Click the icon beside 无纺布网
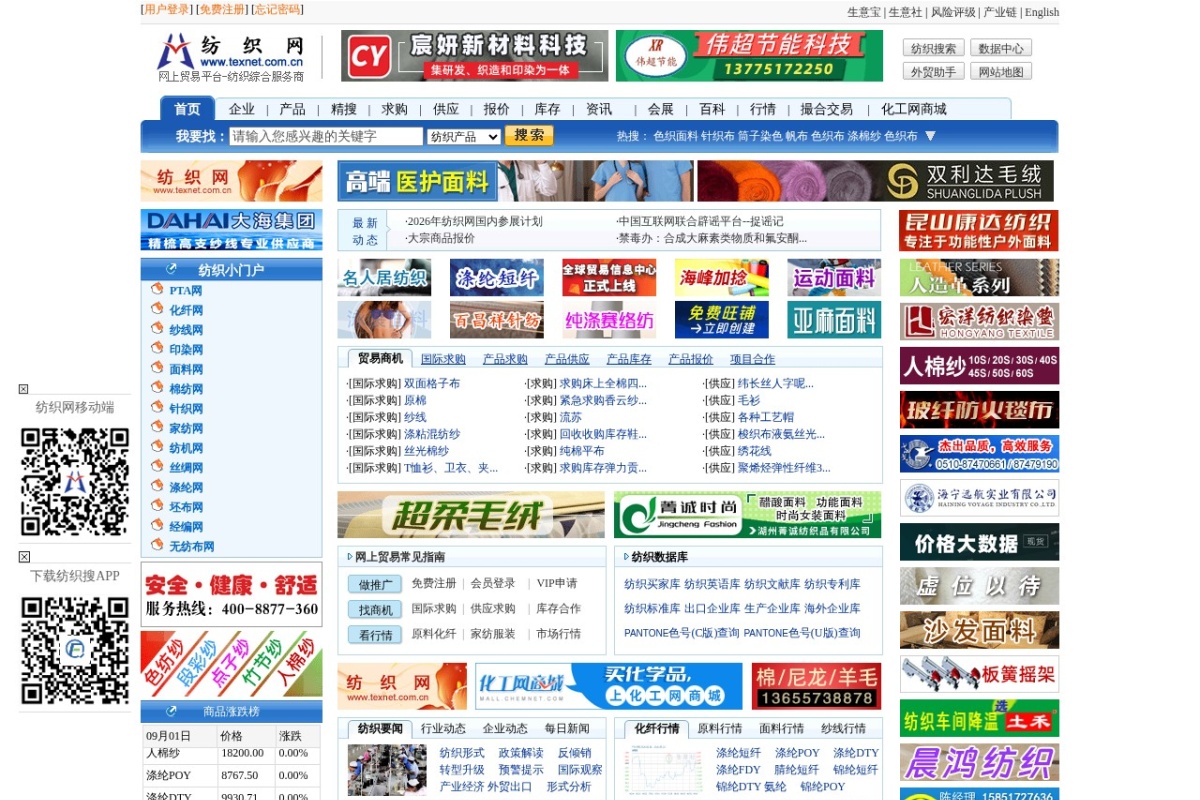Image resolution: width=1200 pixels, height=800 pixels. pos(157,545)
